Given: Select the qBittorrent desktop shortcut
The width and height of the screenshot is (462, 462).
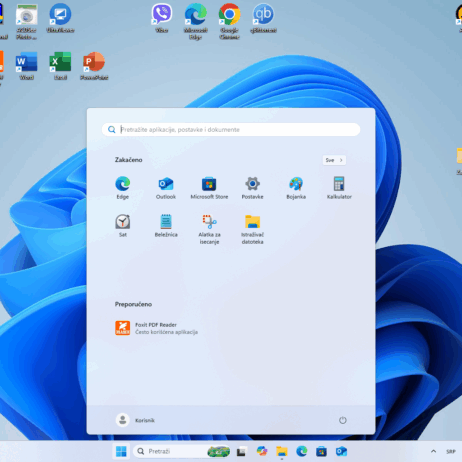Looking at the screenshot, I should pos(263,18).
